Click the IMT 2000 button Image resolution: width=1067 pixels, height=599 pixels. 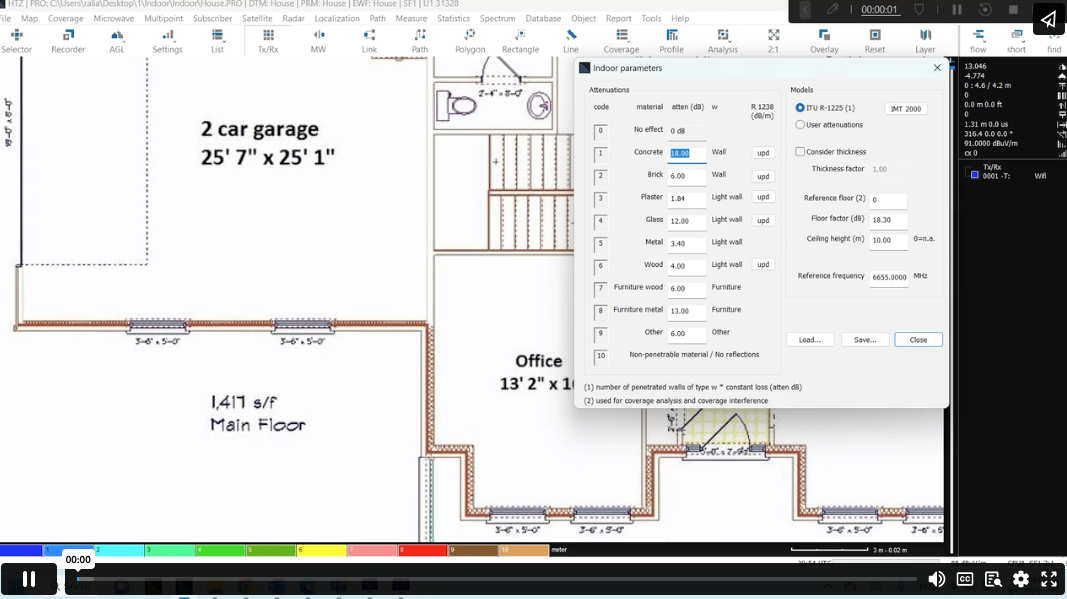tap(906, 109)
